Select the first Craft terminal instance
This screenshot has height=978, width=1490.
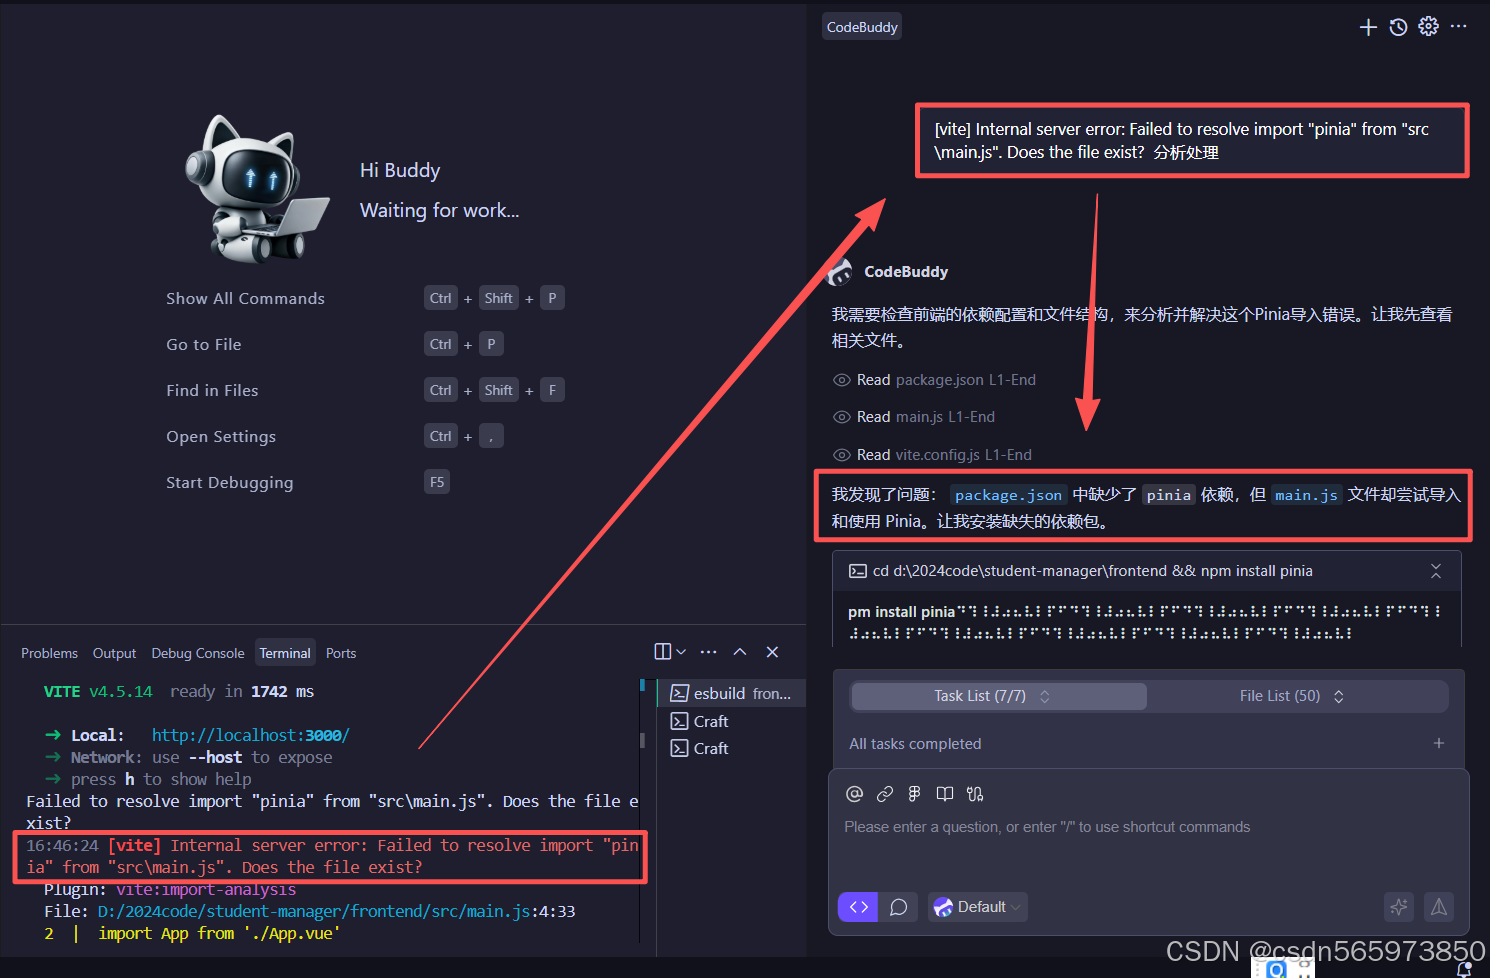(x=732, y=721)
